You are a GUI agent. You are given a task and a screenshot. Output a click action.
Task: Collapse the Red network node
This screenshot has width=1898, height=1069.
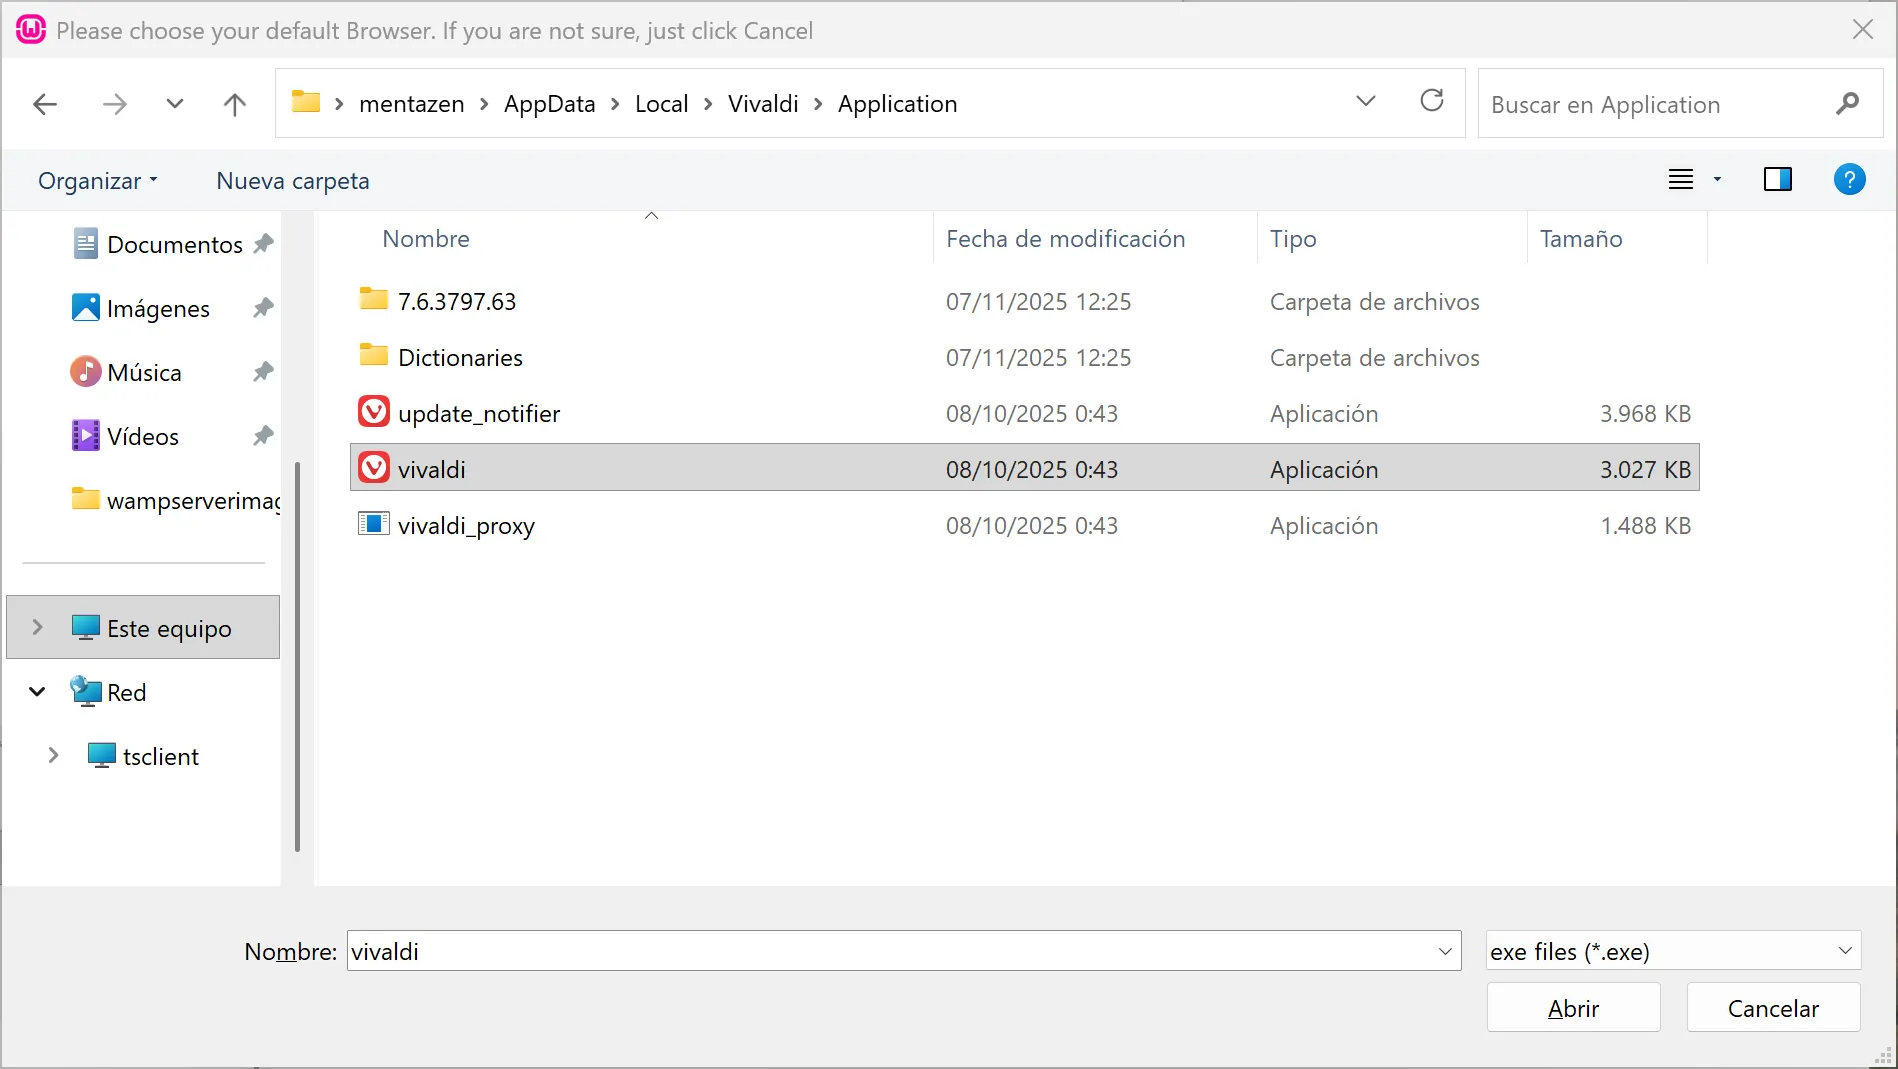click(38, 692)
